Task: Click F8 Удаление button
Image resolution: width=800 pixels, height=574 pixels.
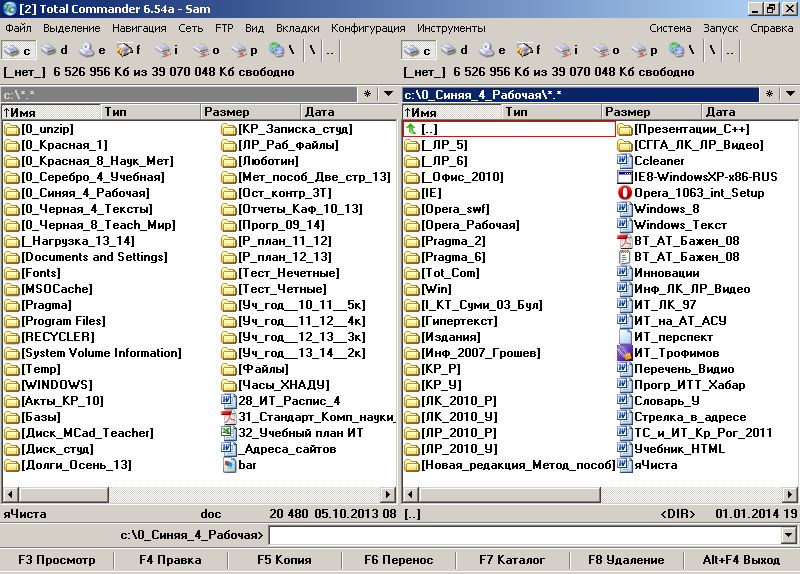Action: point(626,560)
